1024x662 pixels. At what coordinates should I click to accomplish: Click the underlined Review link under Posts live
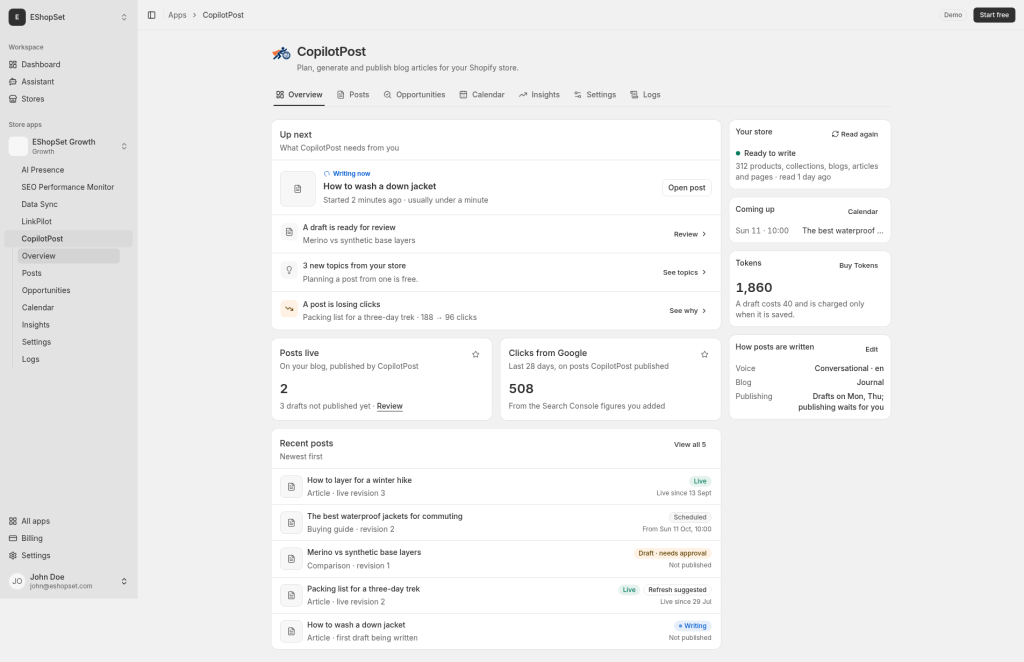pos(389,406)
